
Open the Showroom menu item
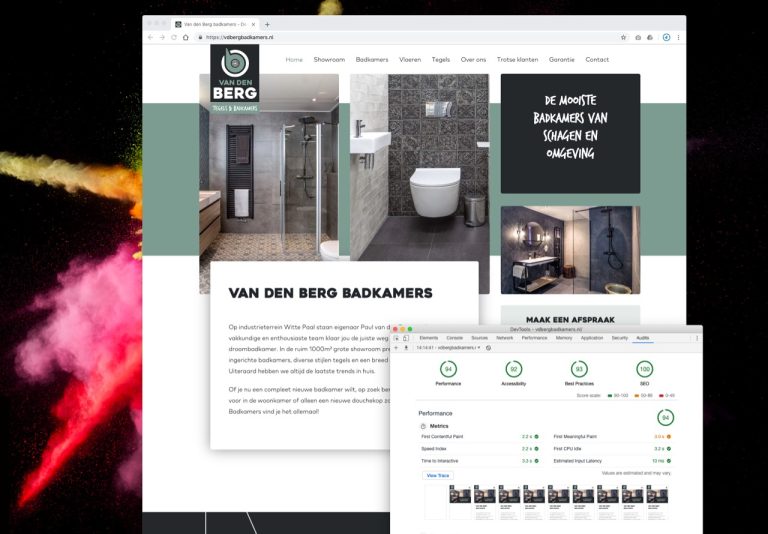click(329, 60)
